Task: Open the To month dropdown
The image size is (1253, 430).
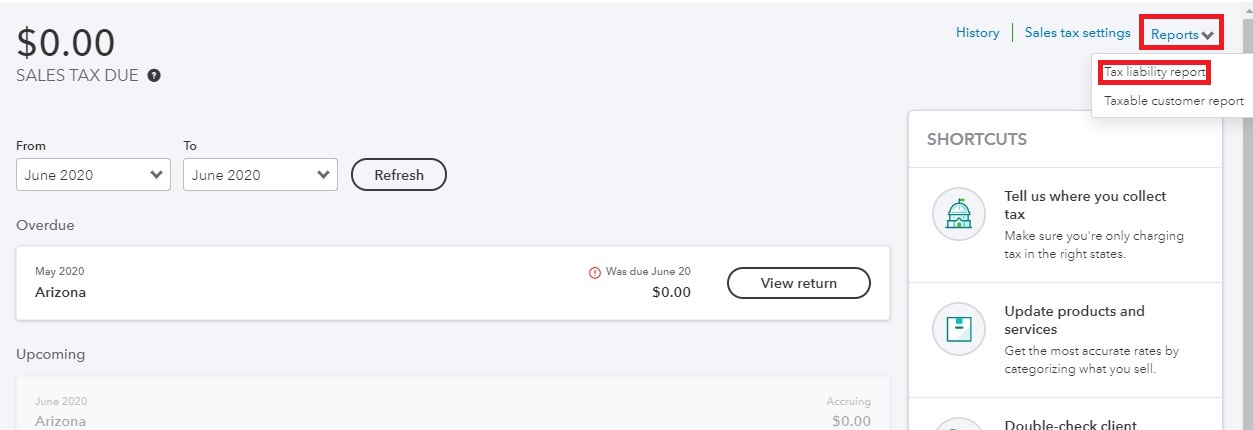Action: click(260, 174)
